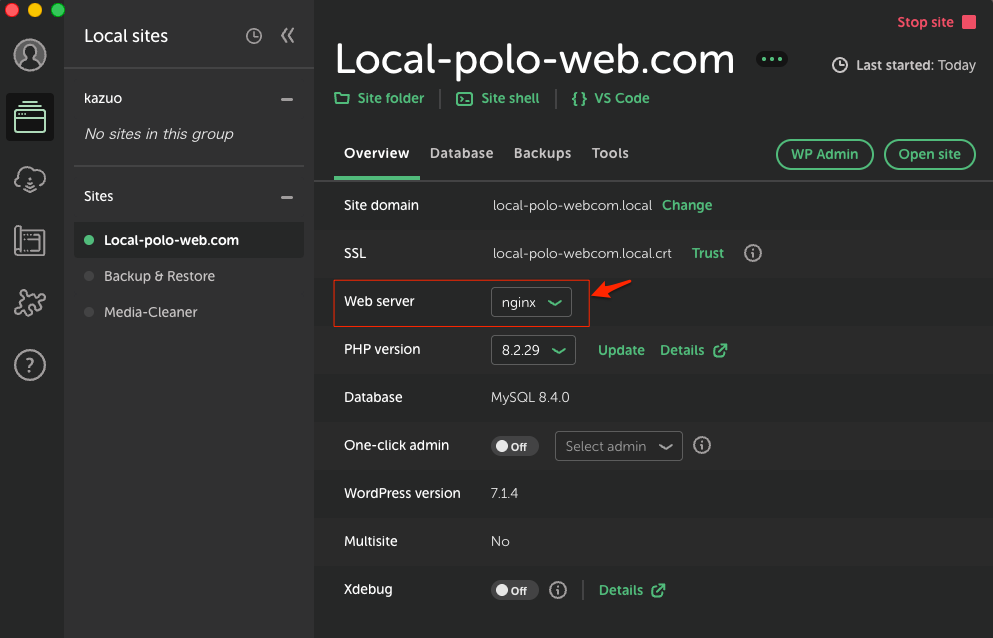The height and width of the screenshot is (638, 993).
Task: Click the One-click admin info icon
Action: click(702, 445)
